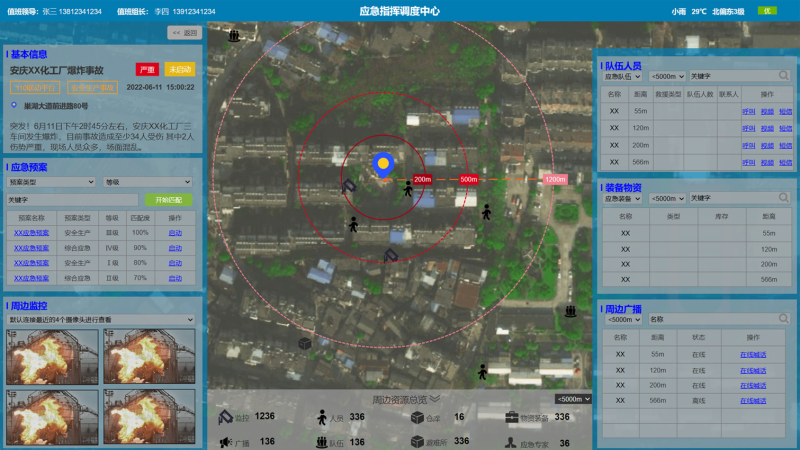Toggle the 500m radius label on map
Screen dimensions: 800x450
pos(468,179)
